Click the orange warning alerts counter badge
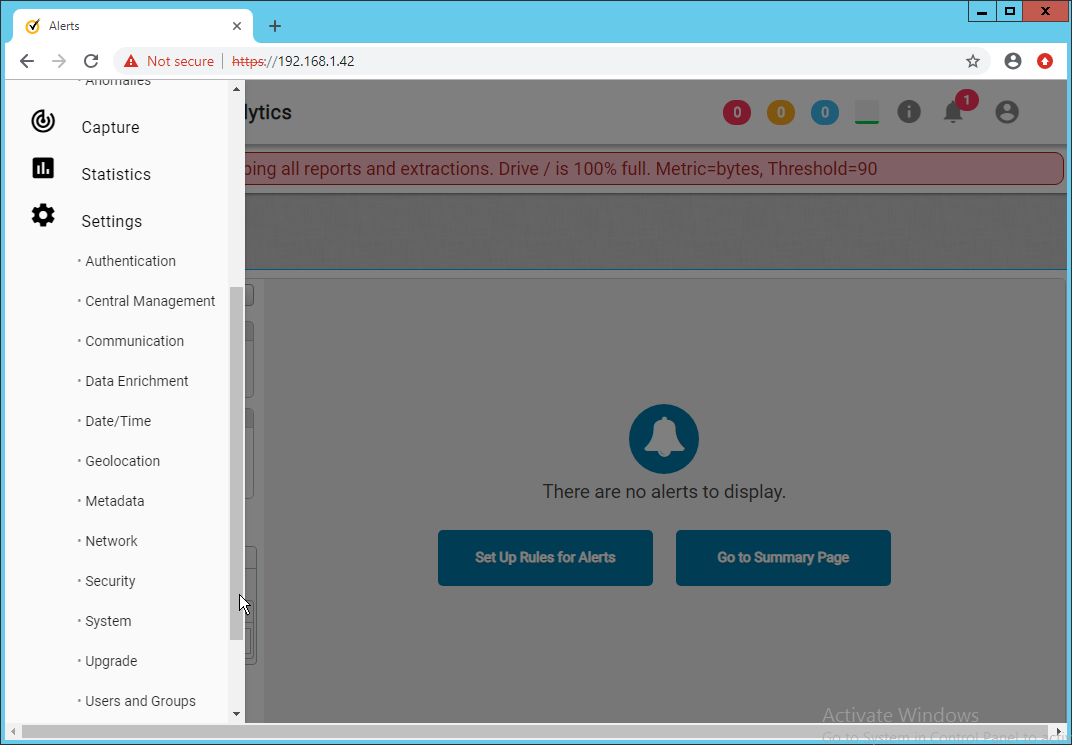 (781, 113)
